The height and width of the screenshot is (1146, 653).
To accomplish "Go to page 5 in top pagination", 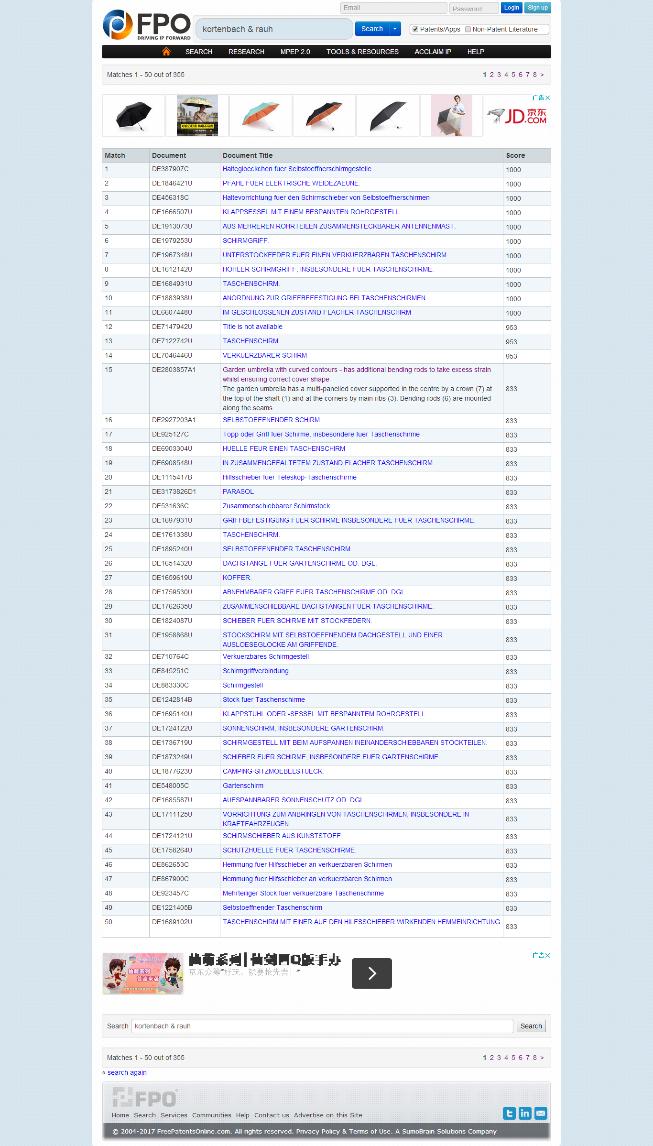I will coord(513,75).
